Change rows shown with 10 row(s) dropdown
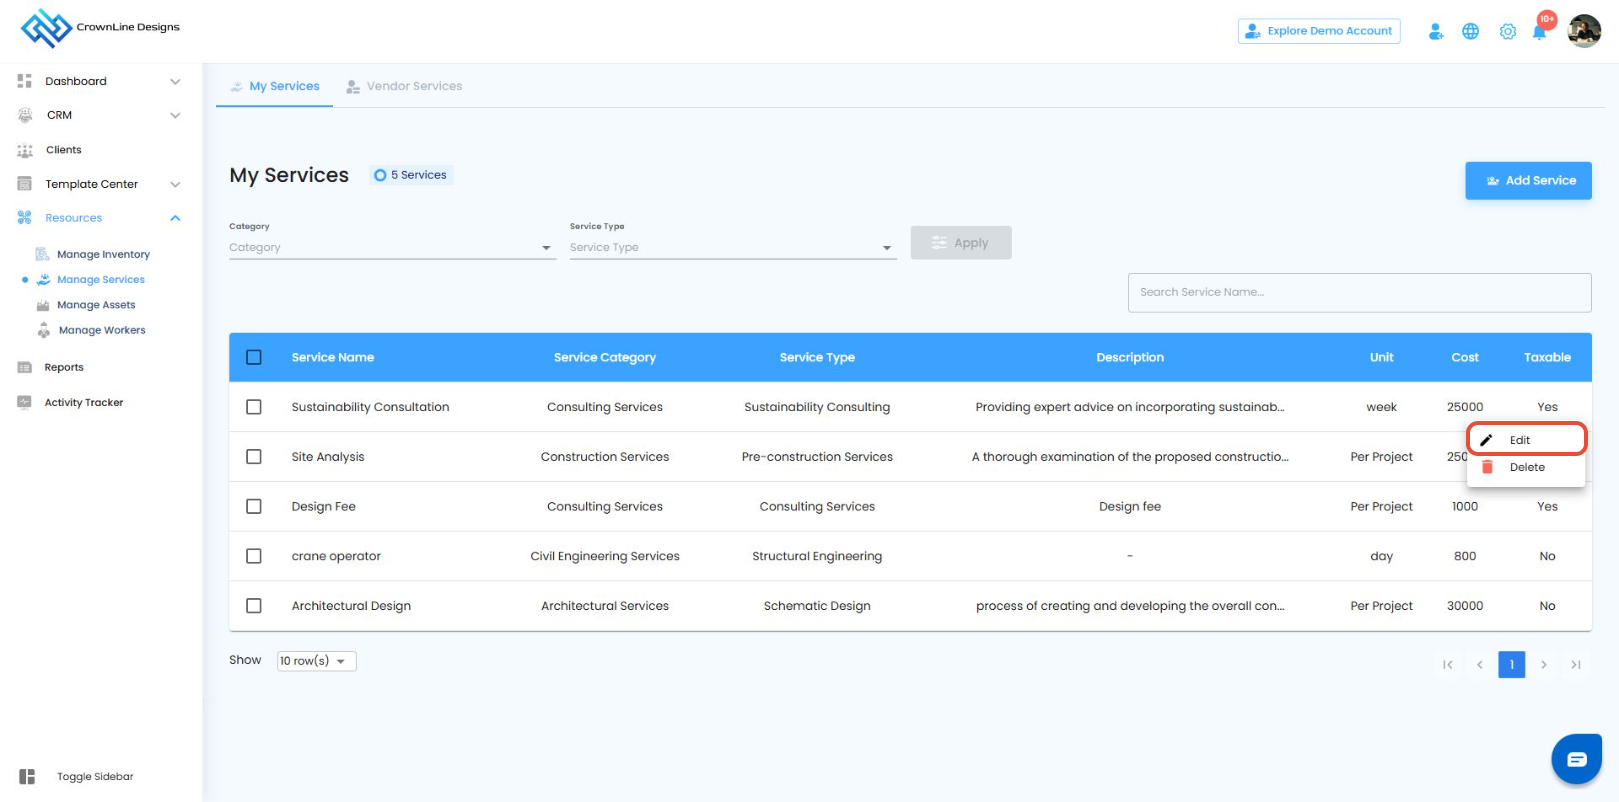This screenshot has width=1619, height=802. click(316, 661)
